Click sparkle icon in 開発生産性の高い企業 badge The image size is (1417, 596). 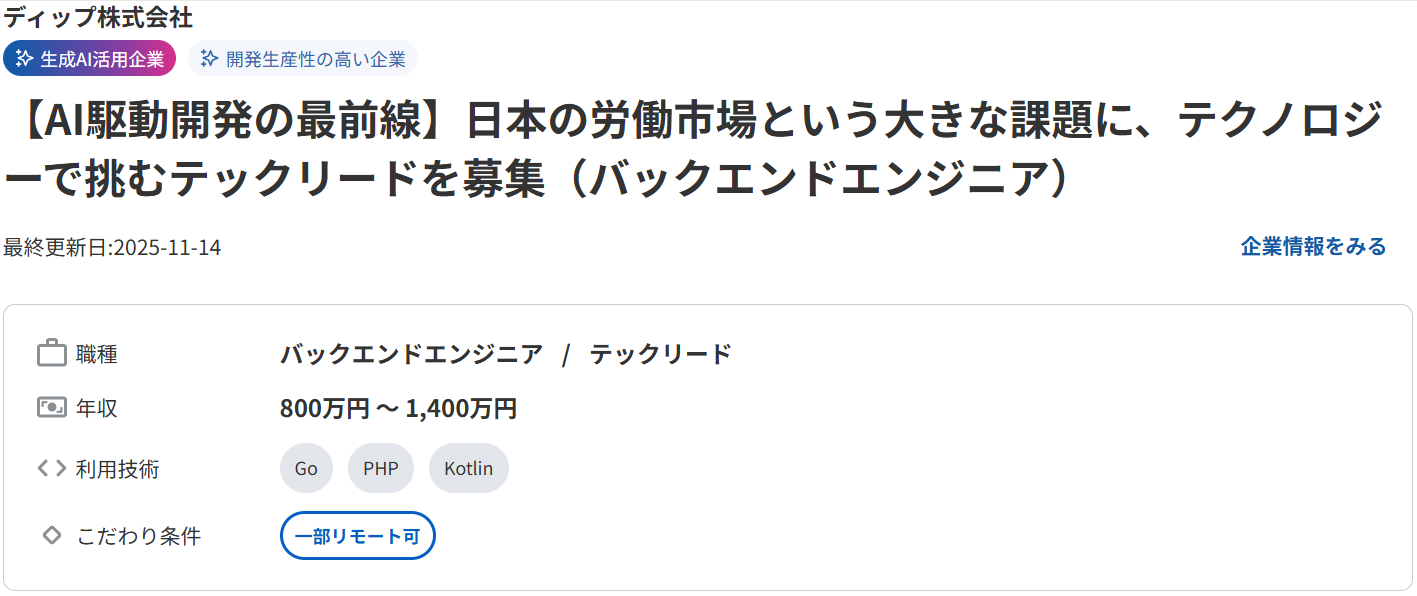(x=209, y=59)
